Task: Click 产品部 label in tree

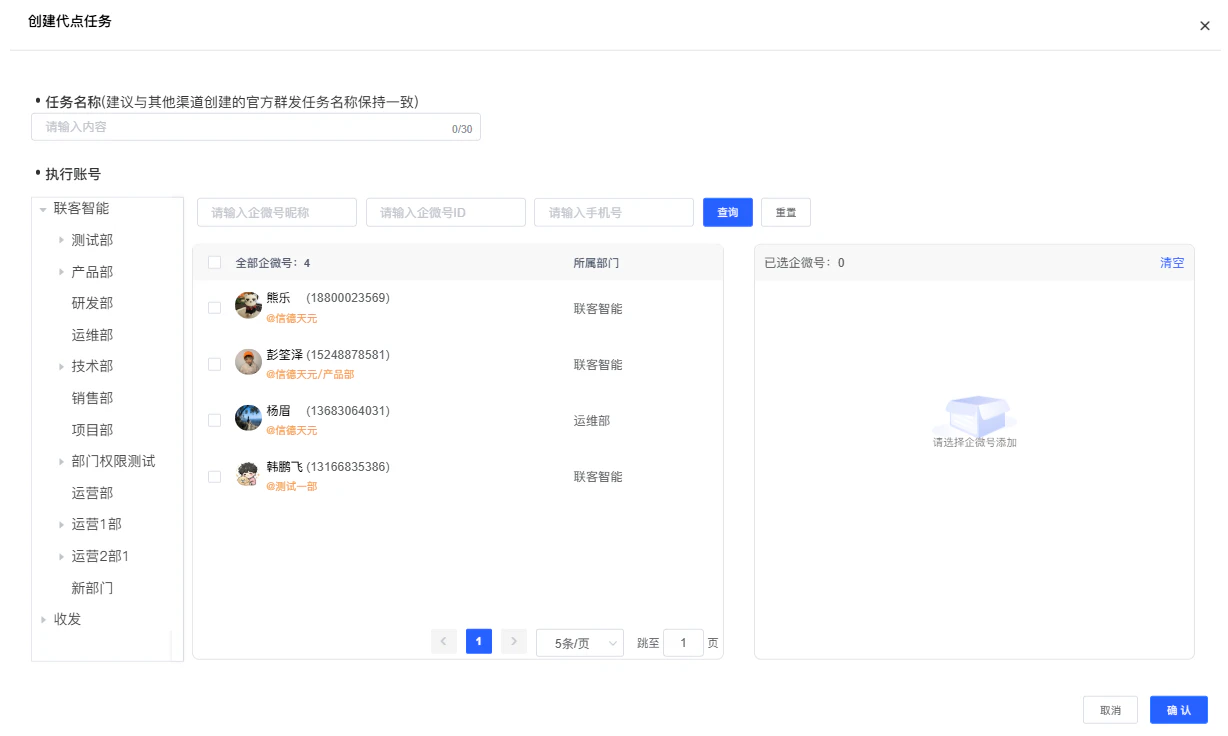Action: [x=92, y=272]
